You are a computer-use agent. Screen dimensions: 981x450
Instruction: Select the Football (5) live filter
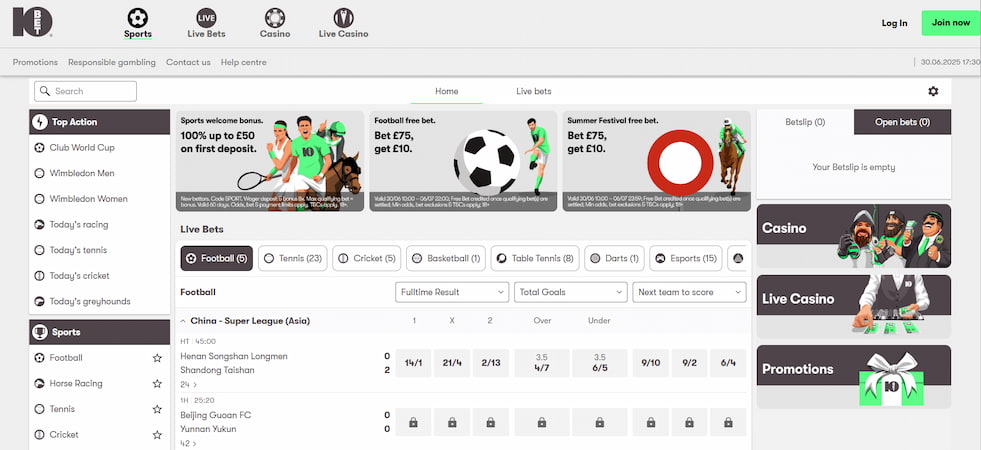(217, 258)
